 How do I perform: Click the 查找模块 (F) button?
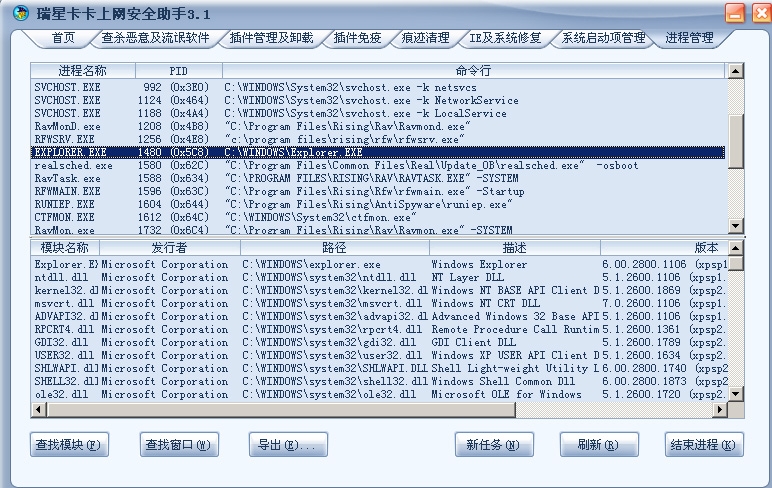click(69, 445)
